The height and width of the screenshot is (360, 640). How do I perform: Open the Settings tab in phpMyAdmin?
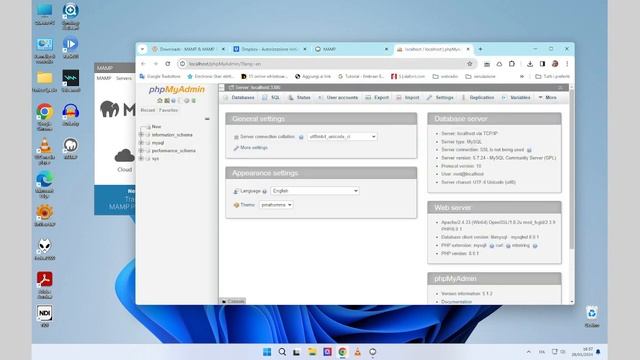[440, 98]
